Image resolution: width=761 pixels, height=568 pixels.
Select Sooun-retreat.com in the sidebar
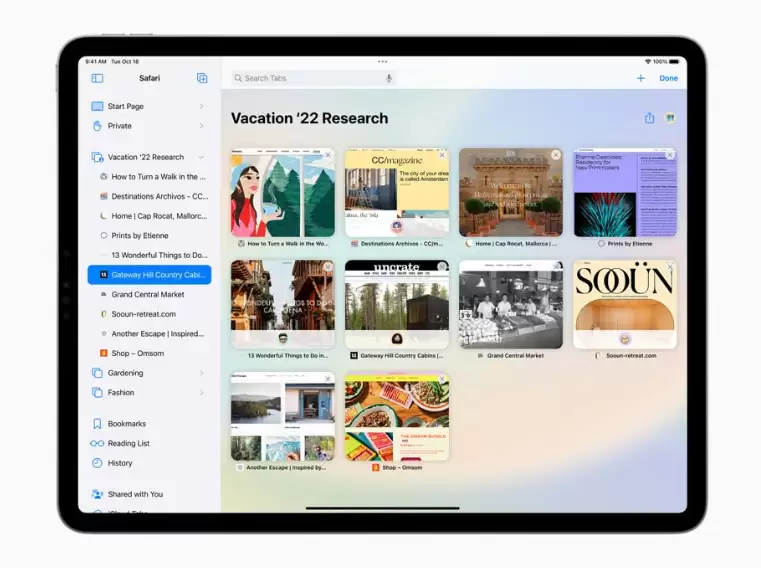pyautogui.click(x=149, y=314)
